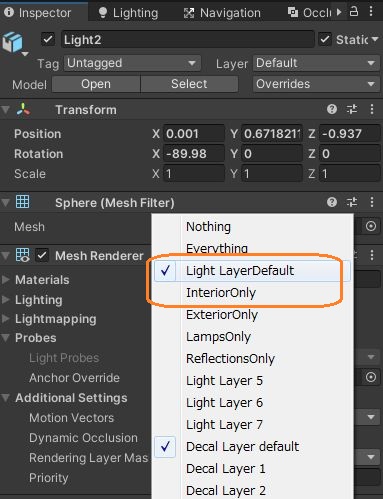Open the Inspector tab's three-dot menu

point(371,12)
